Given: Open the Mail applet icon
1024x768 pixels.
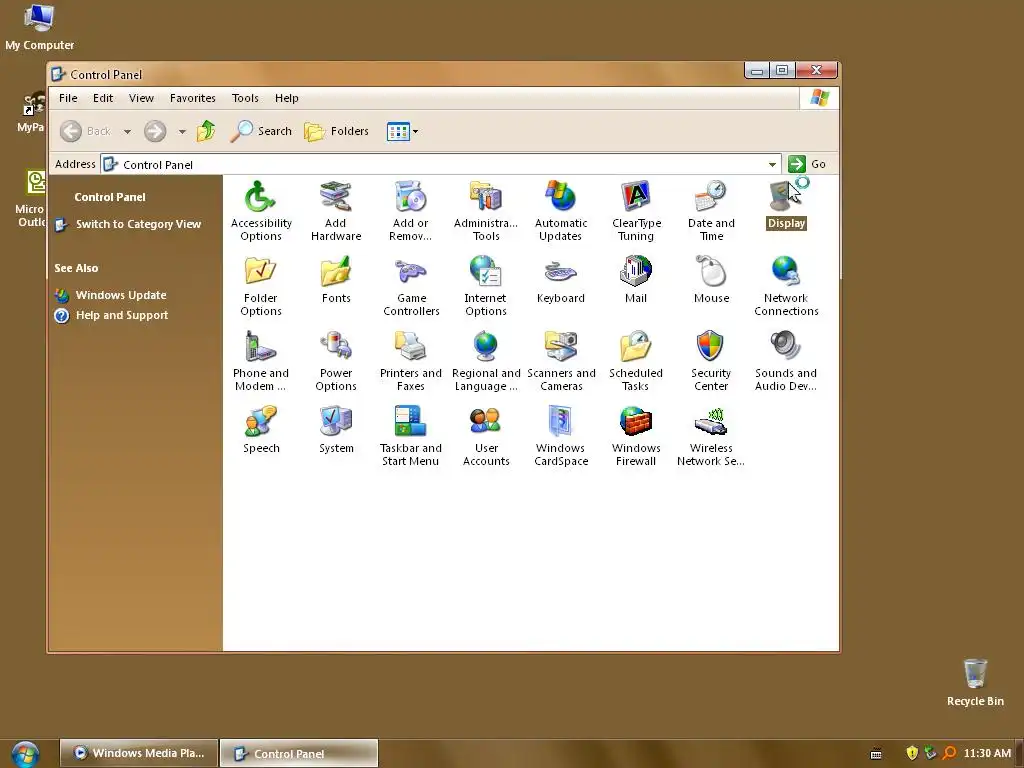Looking at the screenshot, I should (636, 280).
